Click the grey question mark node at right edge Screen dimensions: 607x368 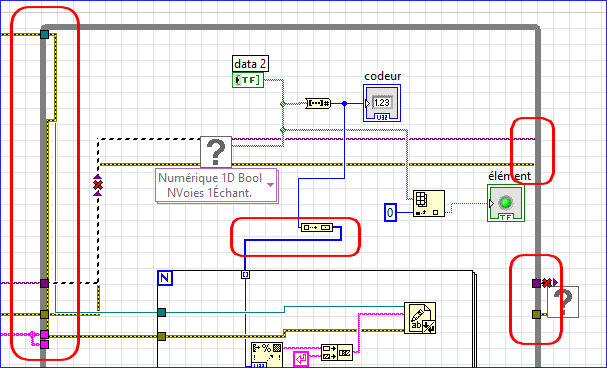point(563,302)
